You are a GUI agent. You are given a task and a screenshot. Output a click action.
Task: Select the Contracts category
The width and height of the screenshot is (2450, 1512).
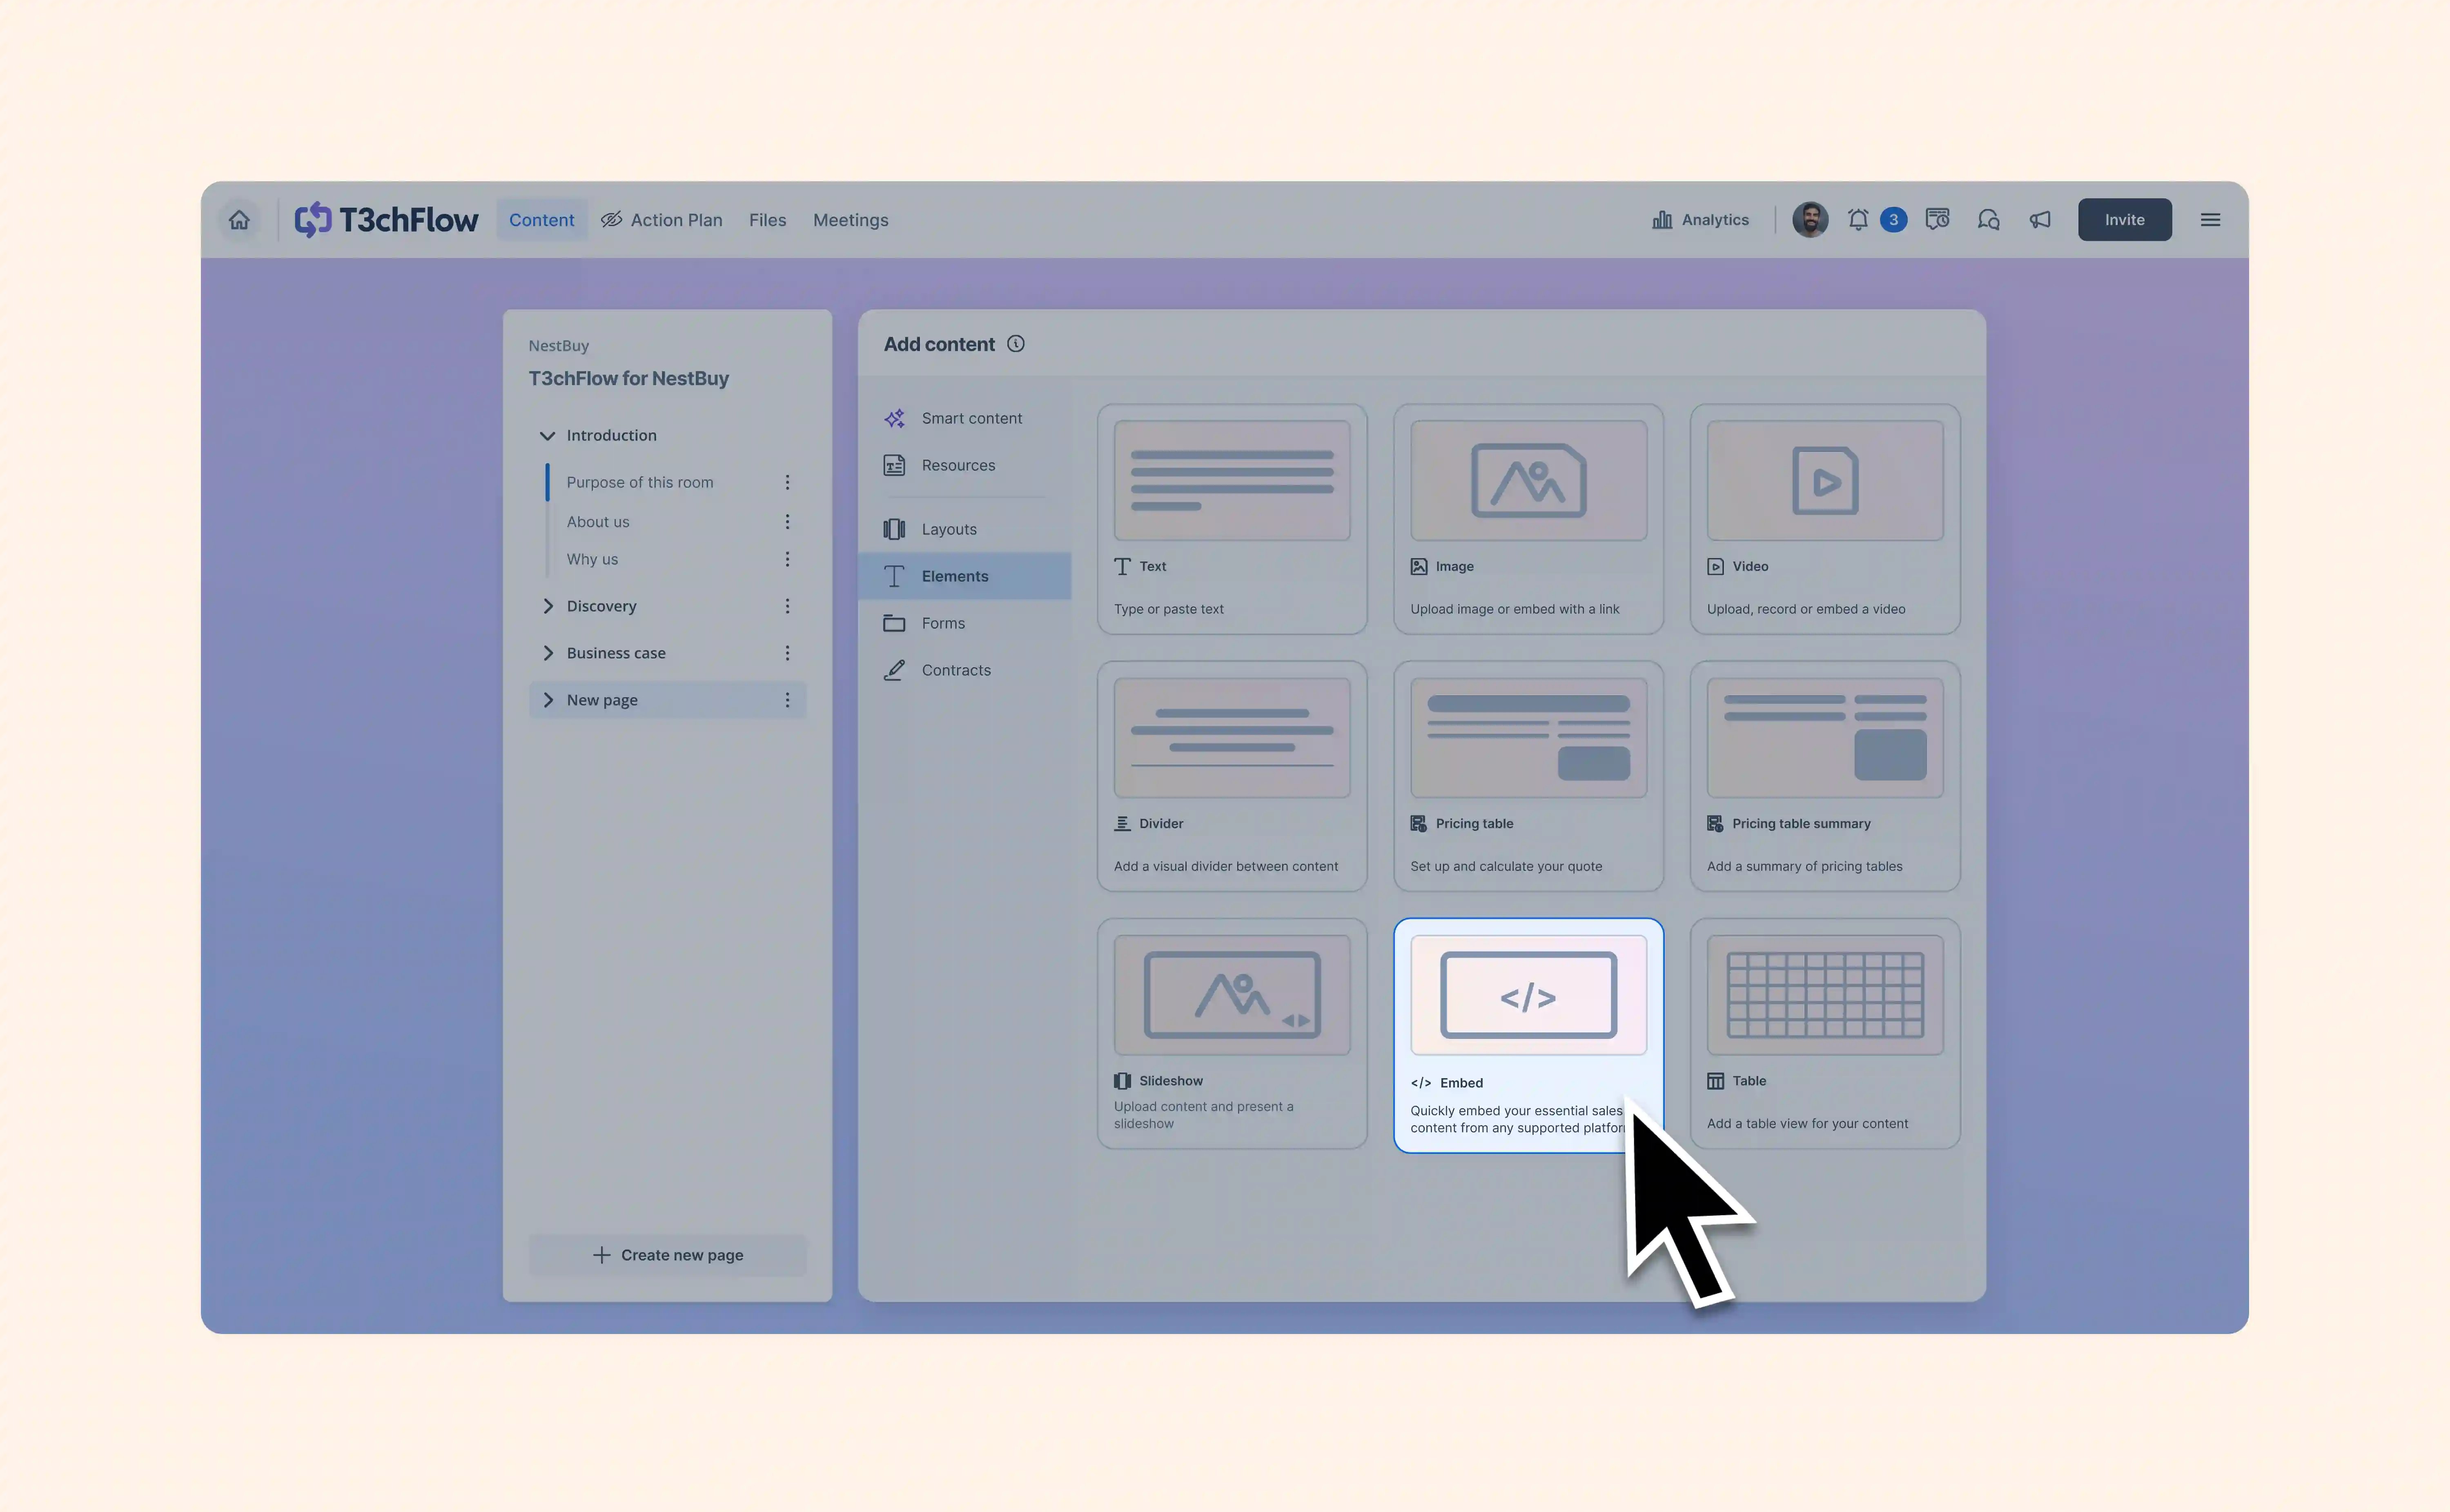point(956,669)
